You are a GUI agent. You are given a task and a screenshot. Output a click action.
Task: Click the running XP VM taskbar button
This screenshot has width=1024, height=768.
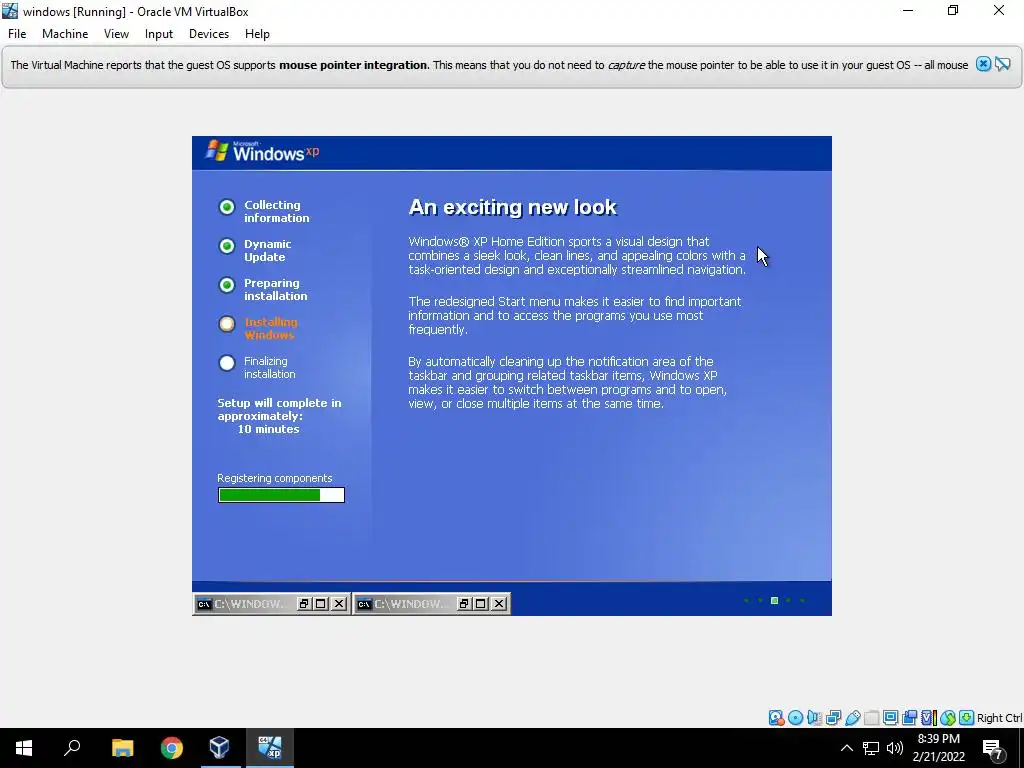[270, 748]
